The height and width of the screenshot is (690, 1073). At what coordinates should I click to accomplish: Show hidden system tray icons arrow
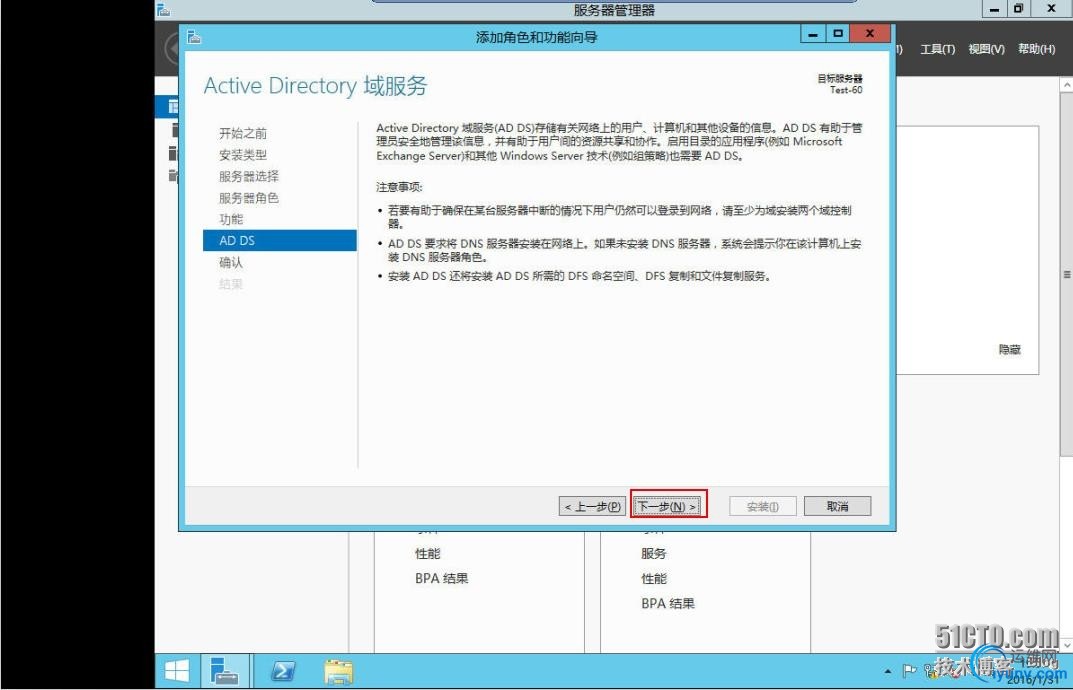coord(888,672)
